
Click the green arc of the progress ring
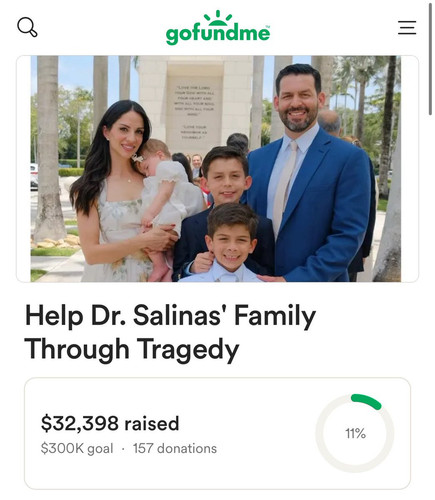point(367,401)
